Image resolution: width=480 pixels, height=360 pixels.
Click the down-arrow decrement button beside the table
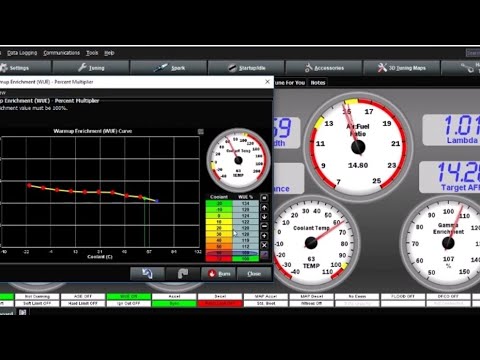click(264, 217)
